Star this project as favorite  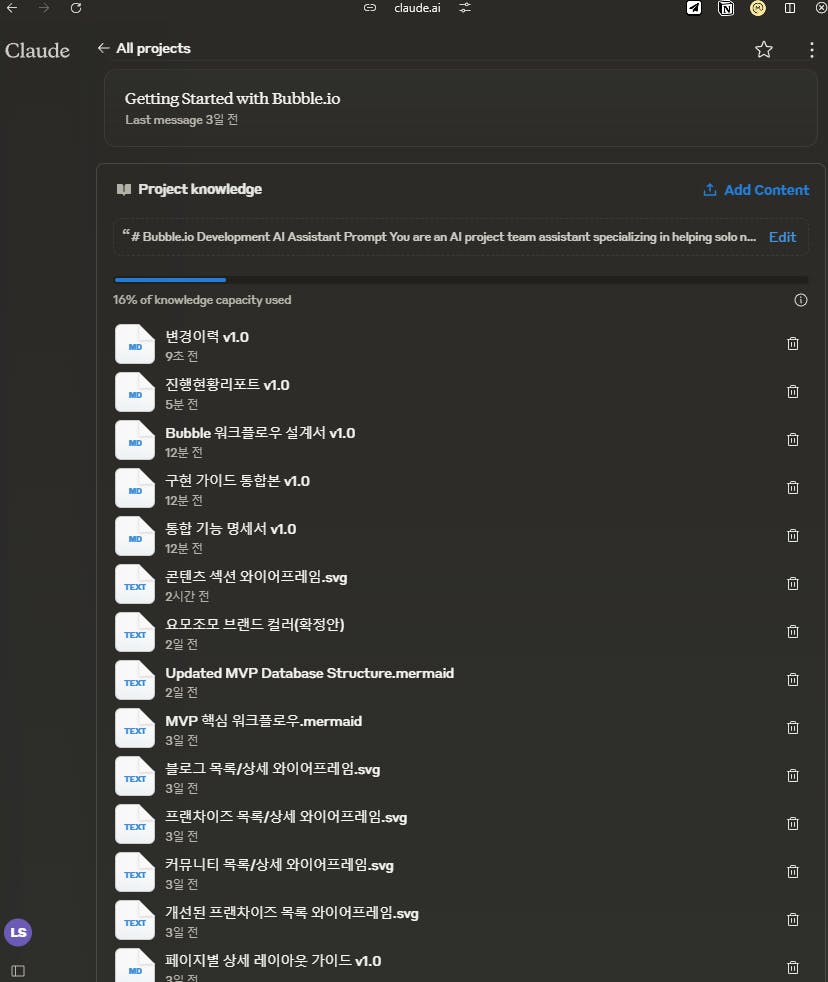[763, 49]
